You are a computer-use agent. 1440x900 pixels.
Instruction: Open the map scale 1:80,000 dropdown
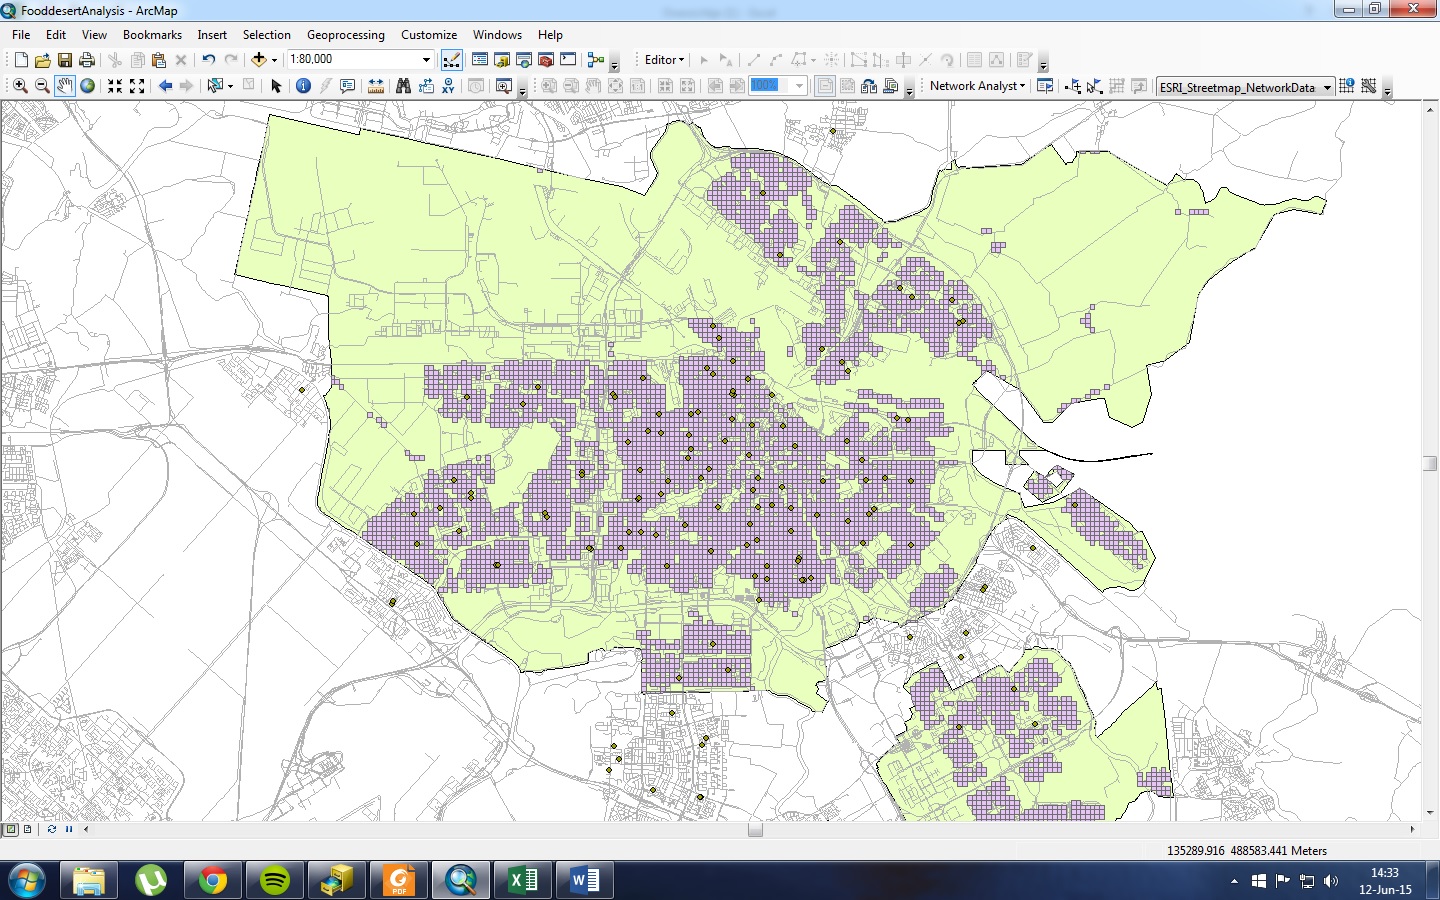427,60
